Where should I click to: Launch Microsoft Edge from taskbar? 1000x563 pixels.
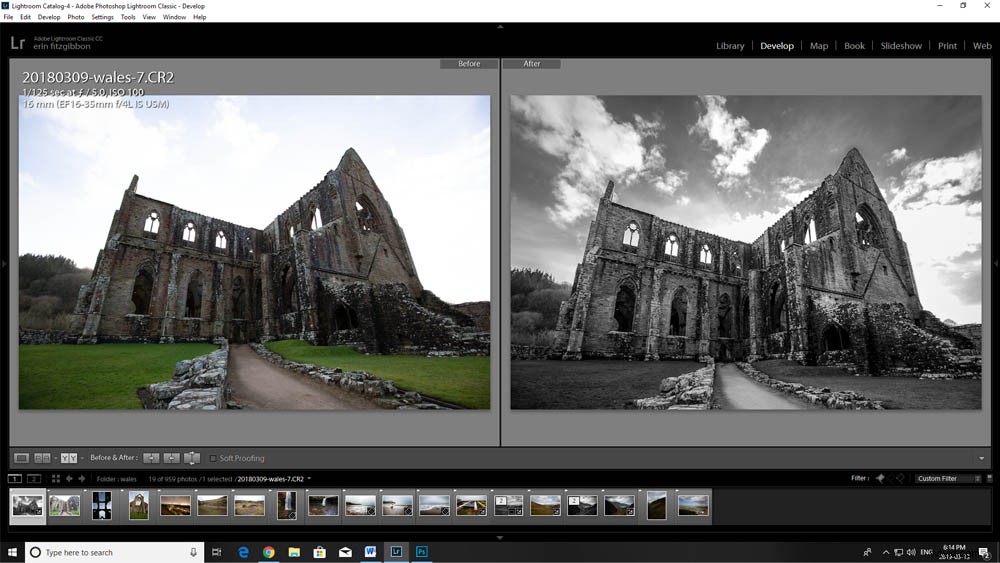click(x=243, y=552)
